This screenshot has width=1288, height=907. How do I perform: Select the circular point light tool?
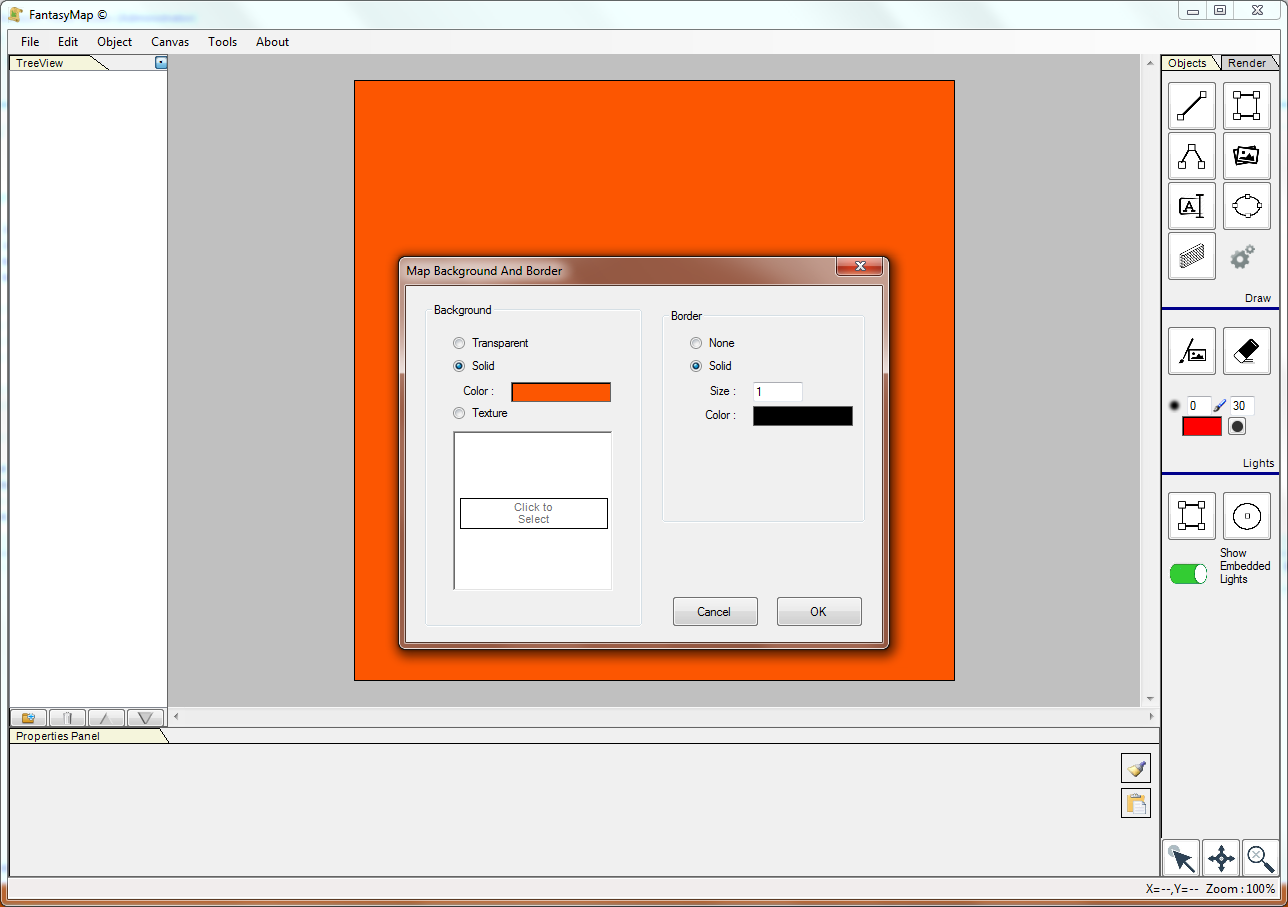click(x=1246, y=516)
